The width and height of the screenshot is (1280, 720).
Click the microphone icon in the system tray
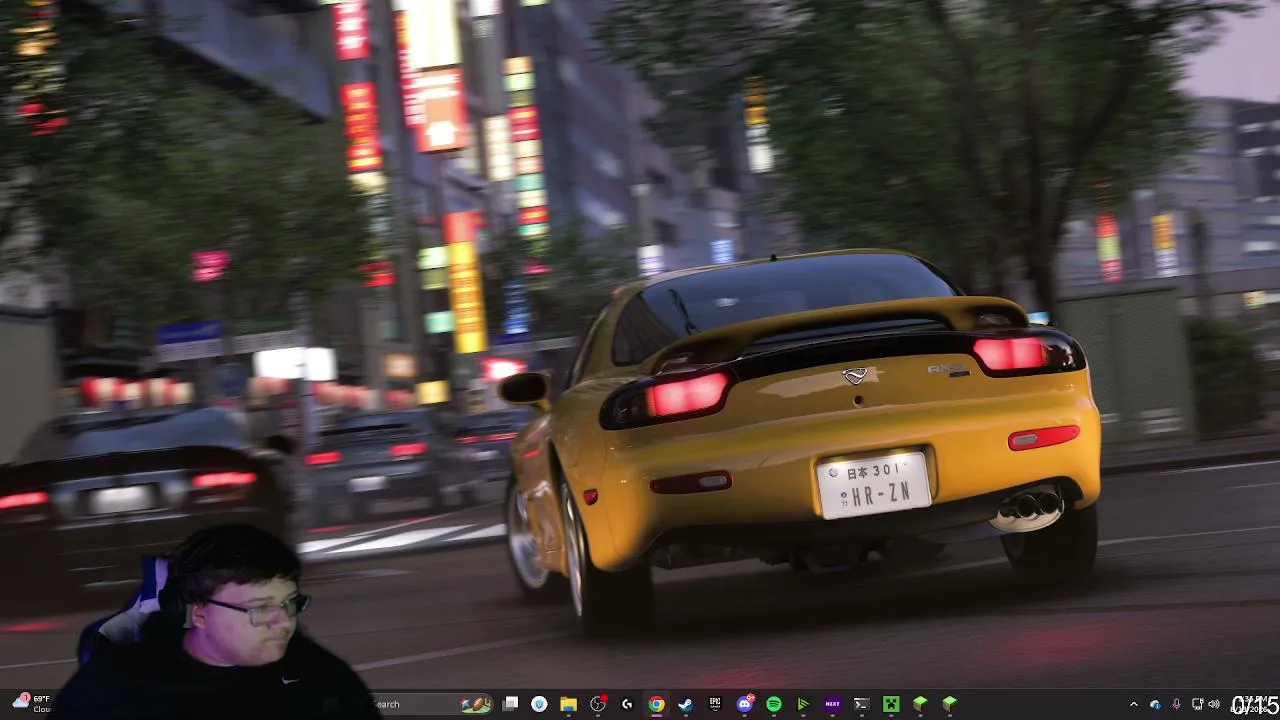[x=1176, y=704]
